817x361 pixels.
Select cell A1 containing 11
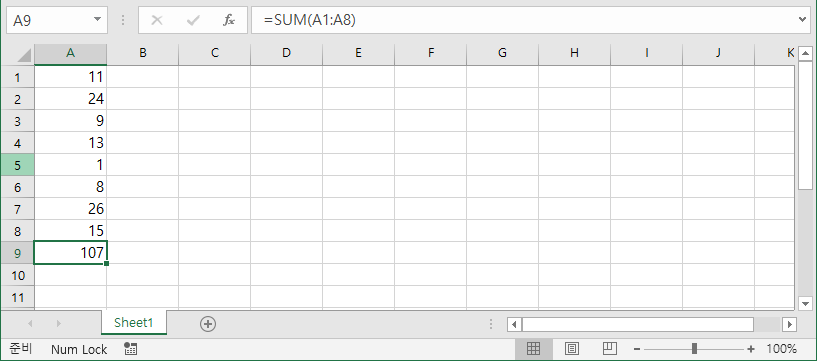click(x=71, y=77)
